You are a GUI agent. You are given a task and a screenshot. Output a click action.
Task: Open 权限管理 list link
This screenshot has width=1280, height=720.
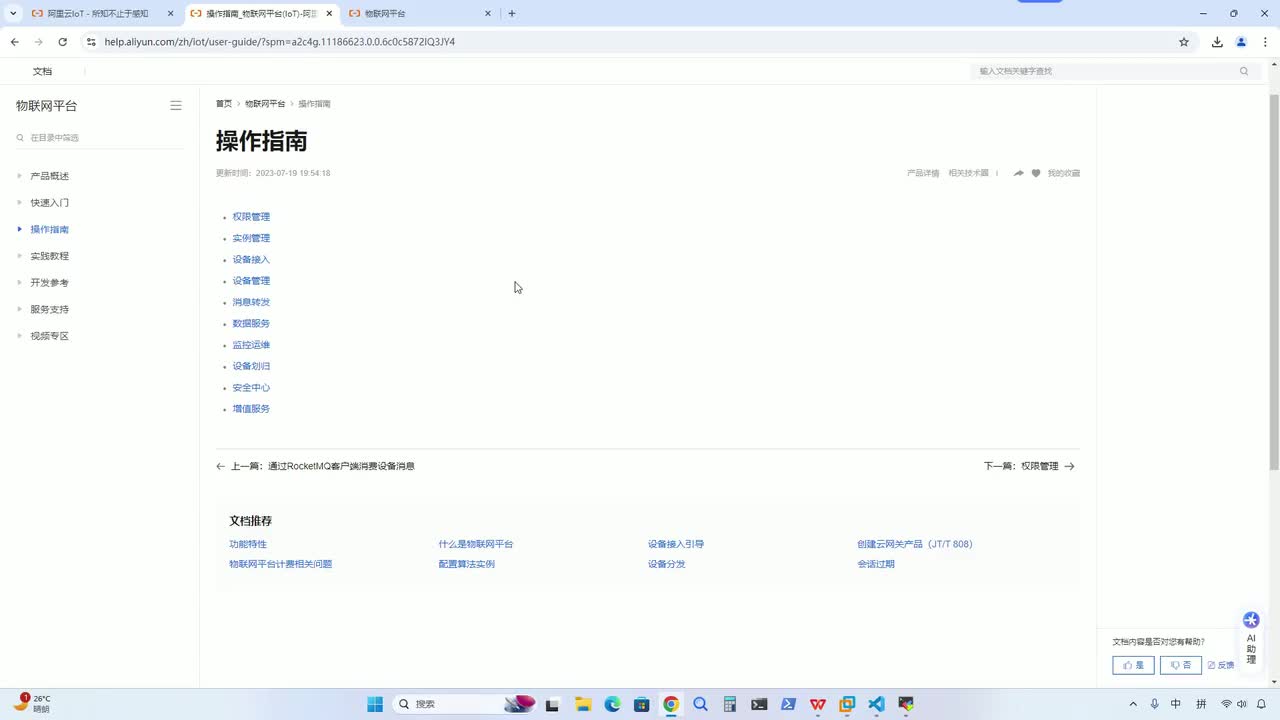[x=251, y=217]
